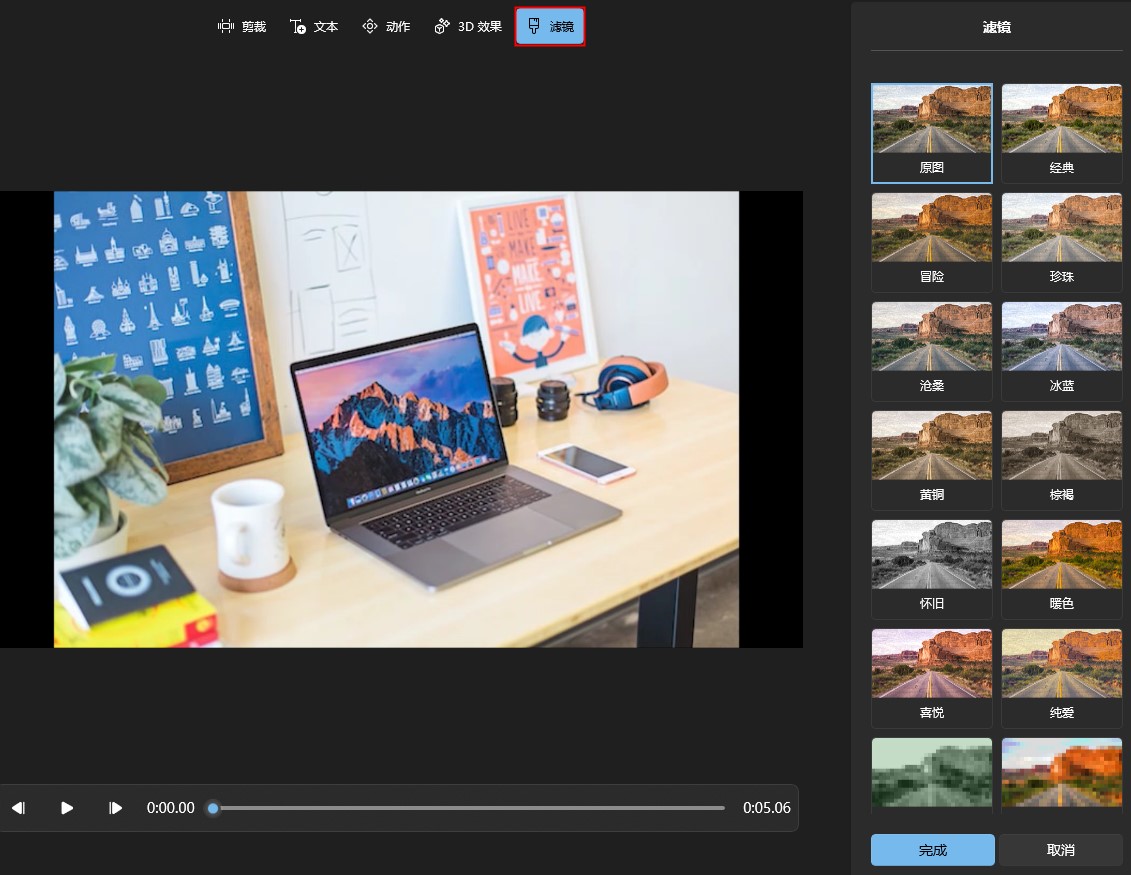Apply the 冰蓝 filter
This screenshot has width=1131, height=875.
[1061, 351]
